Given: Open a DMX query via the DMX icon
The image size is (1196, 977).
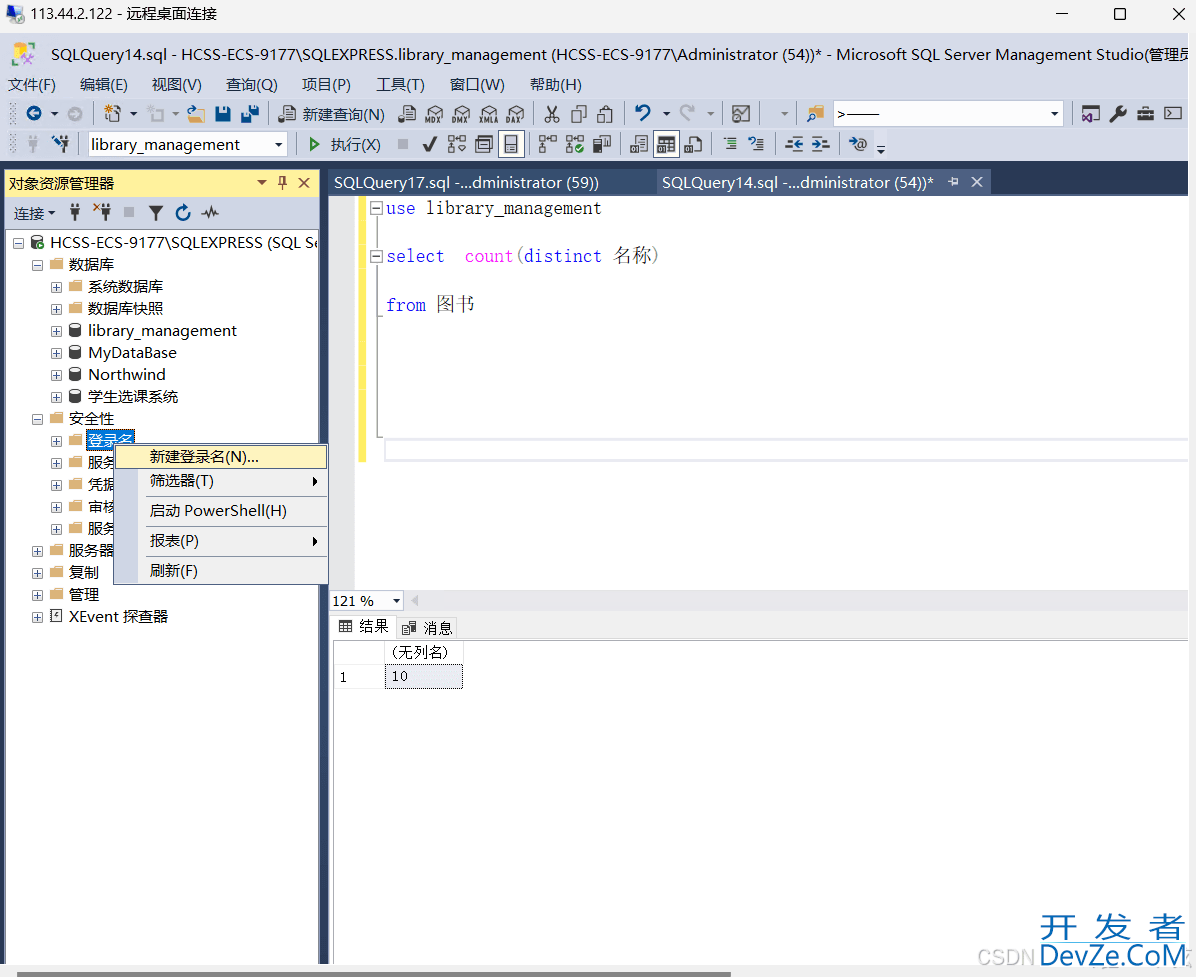Looking at the screenshot, I should [x=461, y=114].
